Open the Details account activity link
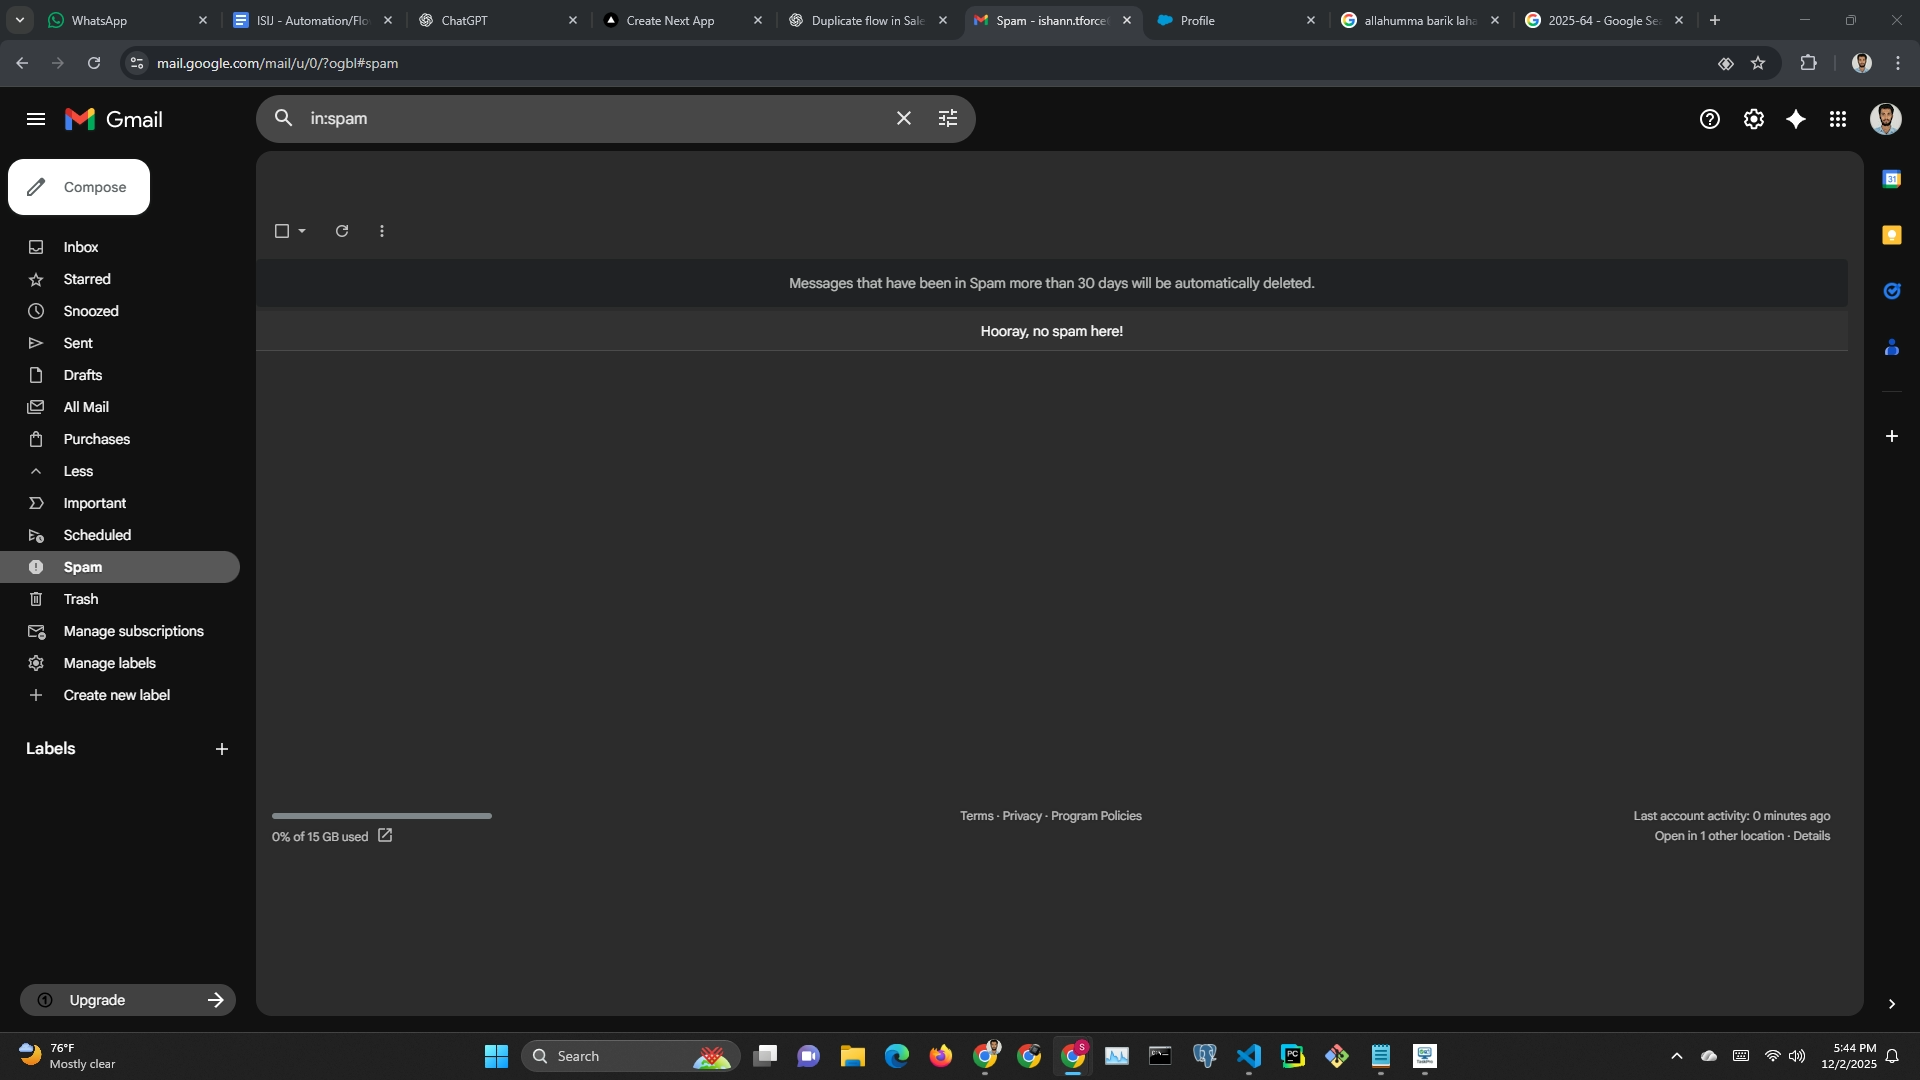1920x1080 pixels. [x=1811, y=836]
